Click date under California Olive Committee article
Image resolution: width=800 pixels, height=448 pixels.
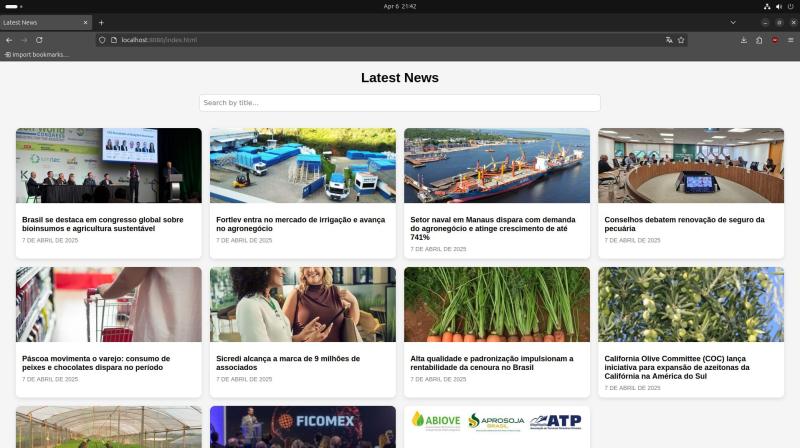(632, 388)
